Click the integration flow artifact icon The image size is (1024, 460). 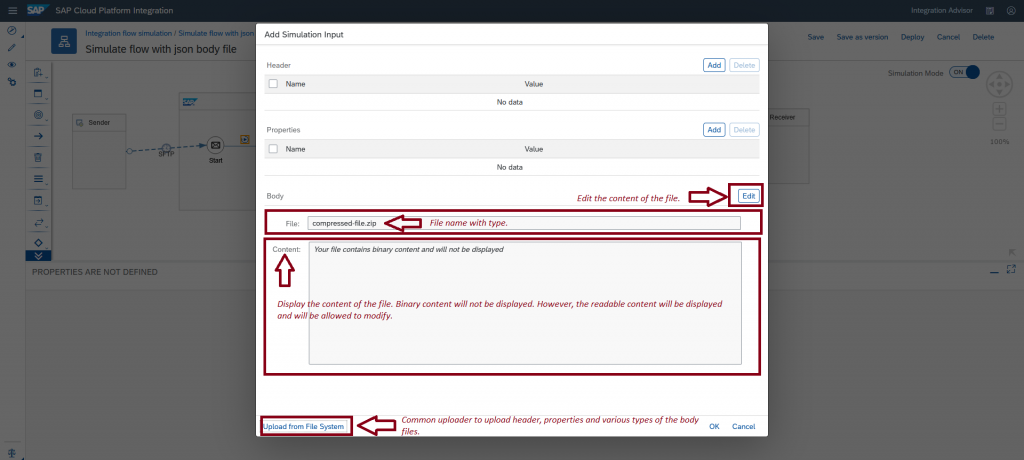[x=64, y=41]
